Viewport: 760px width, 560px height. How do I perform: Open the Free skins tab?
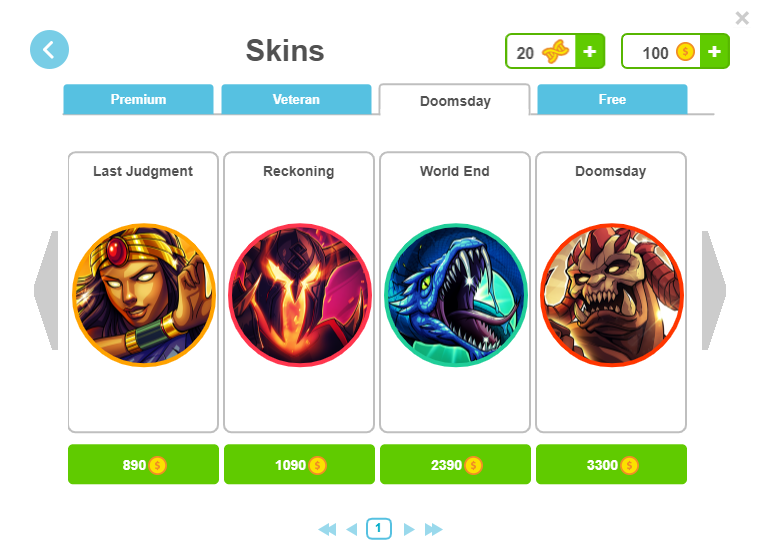[x=612, y=99]
